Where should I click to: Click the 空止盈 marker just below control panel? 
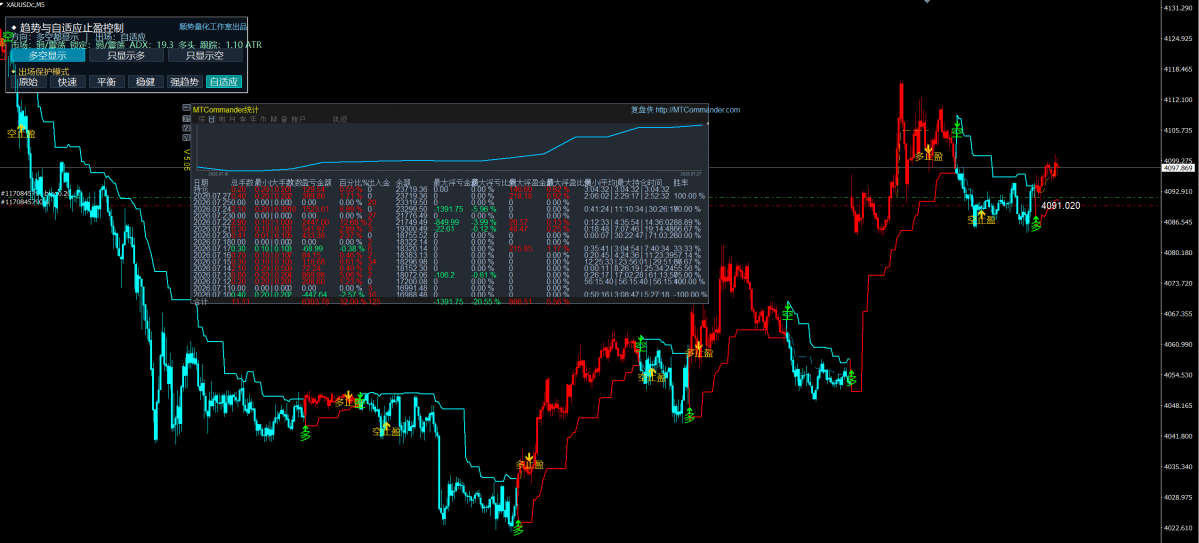pos(21,133)
